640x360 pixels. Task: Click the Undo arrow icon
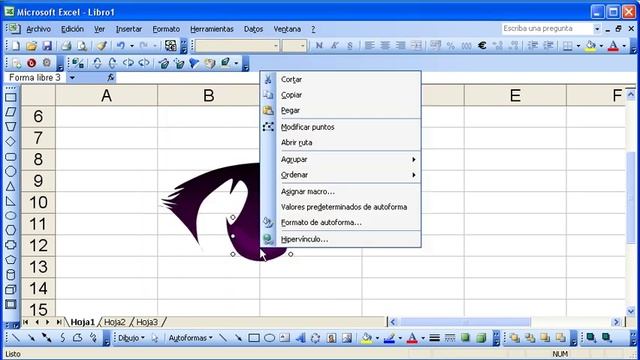click(120, 46)
